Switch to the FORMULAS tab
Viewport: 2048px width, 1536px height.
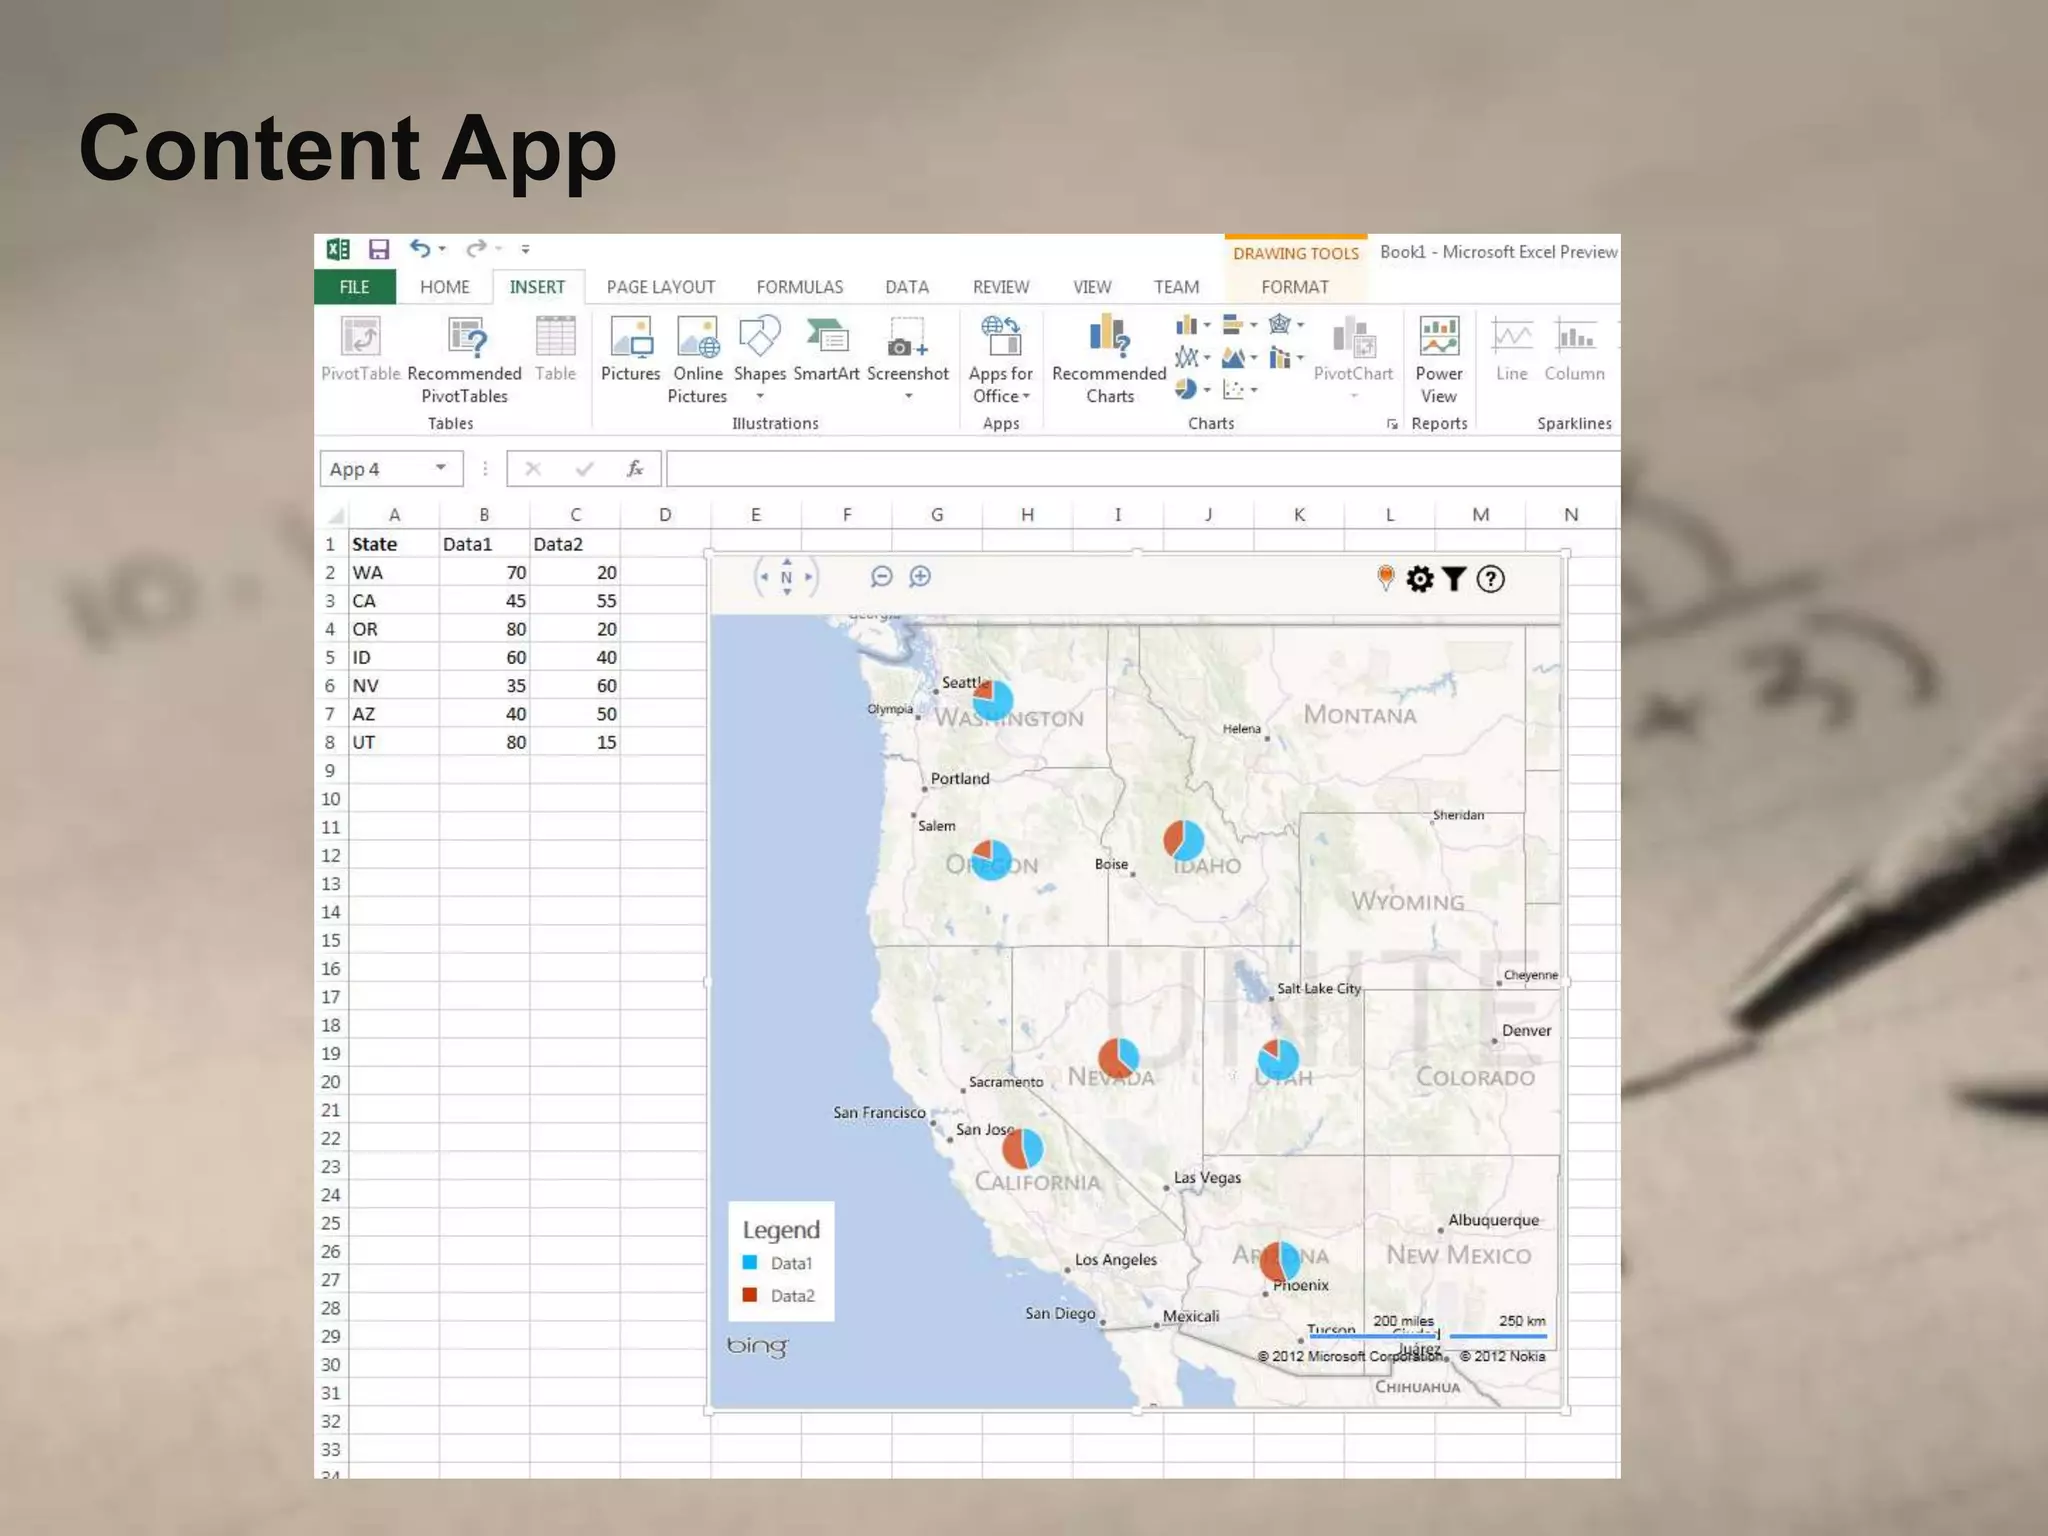click(799, 287)
